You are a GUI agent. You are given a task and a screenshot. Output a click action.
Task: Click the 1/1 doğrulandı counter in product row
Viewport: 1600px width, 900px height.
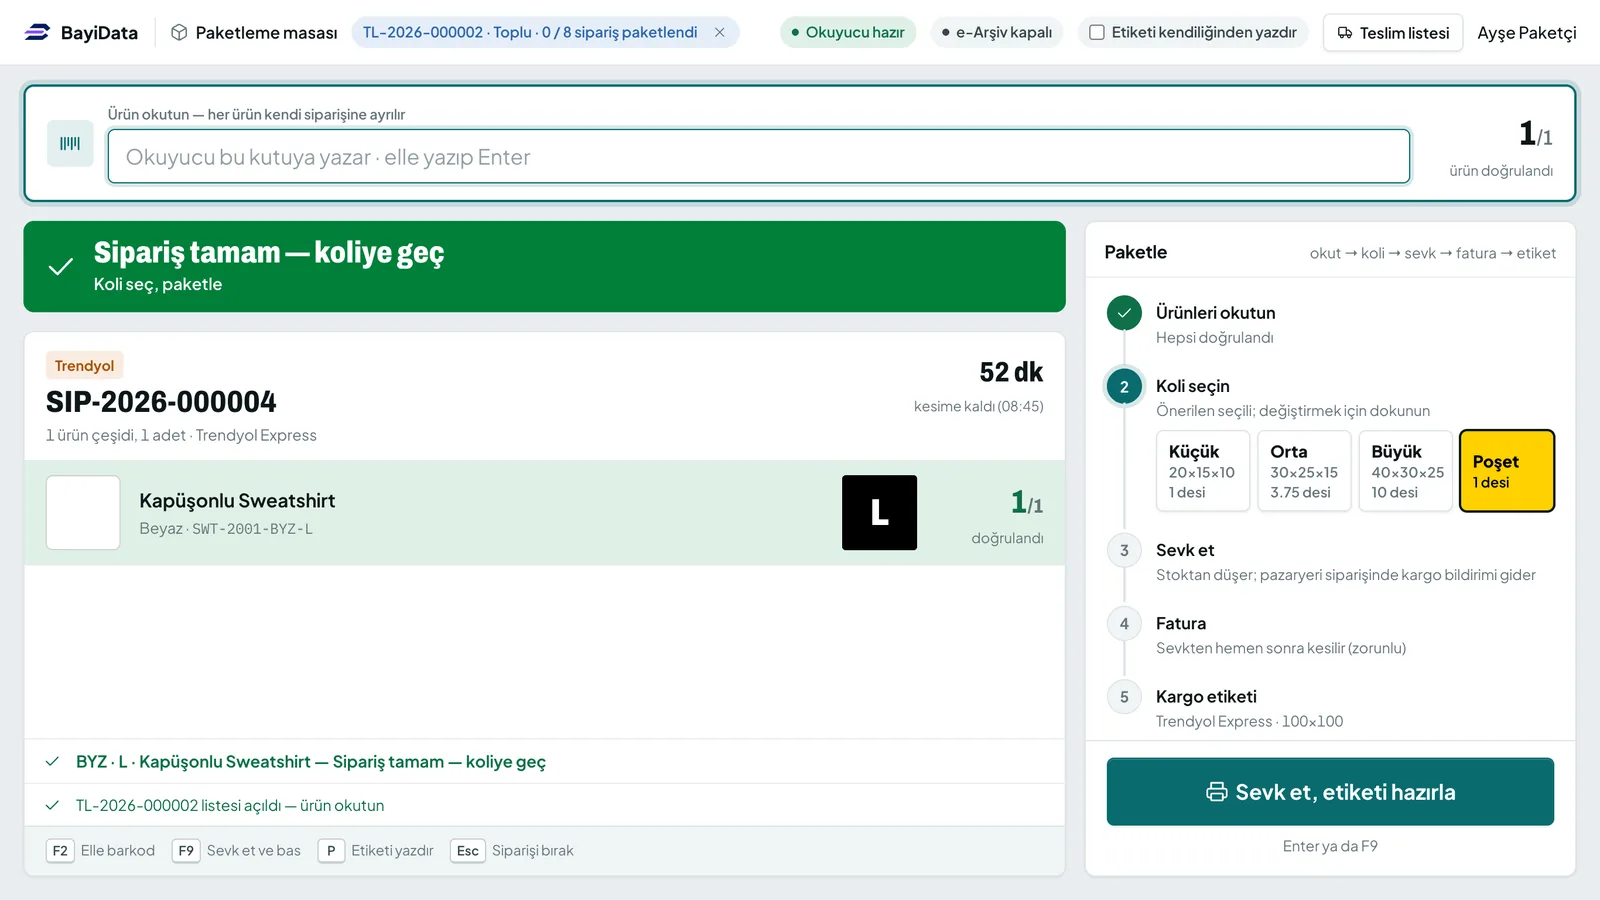tap(1010, 516)
